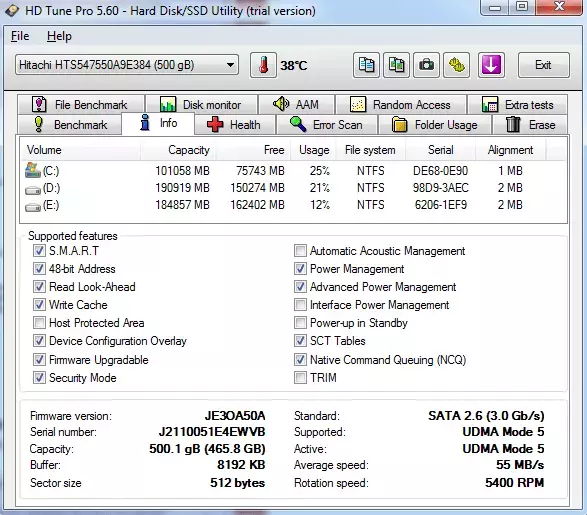The height and width of the screenshot is (515, 587).
Task: Click the File system column header
Action: (371, 150)
